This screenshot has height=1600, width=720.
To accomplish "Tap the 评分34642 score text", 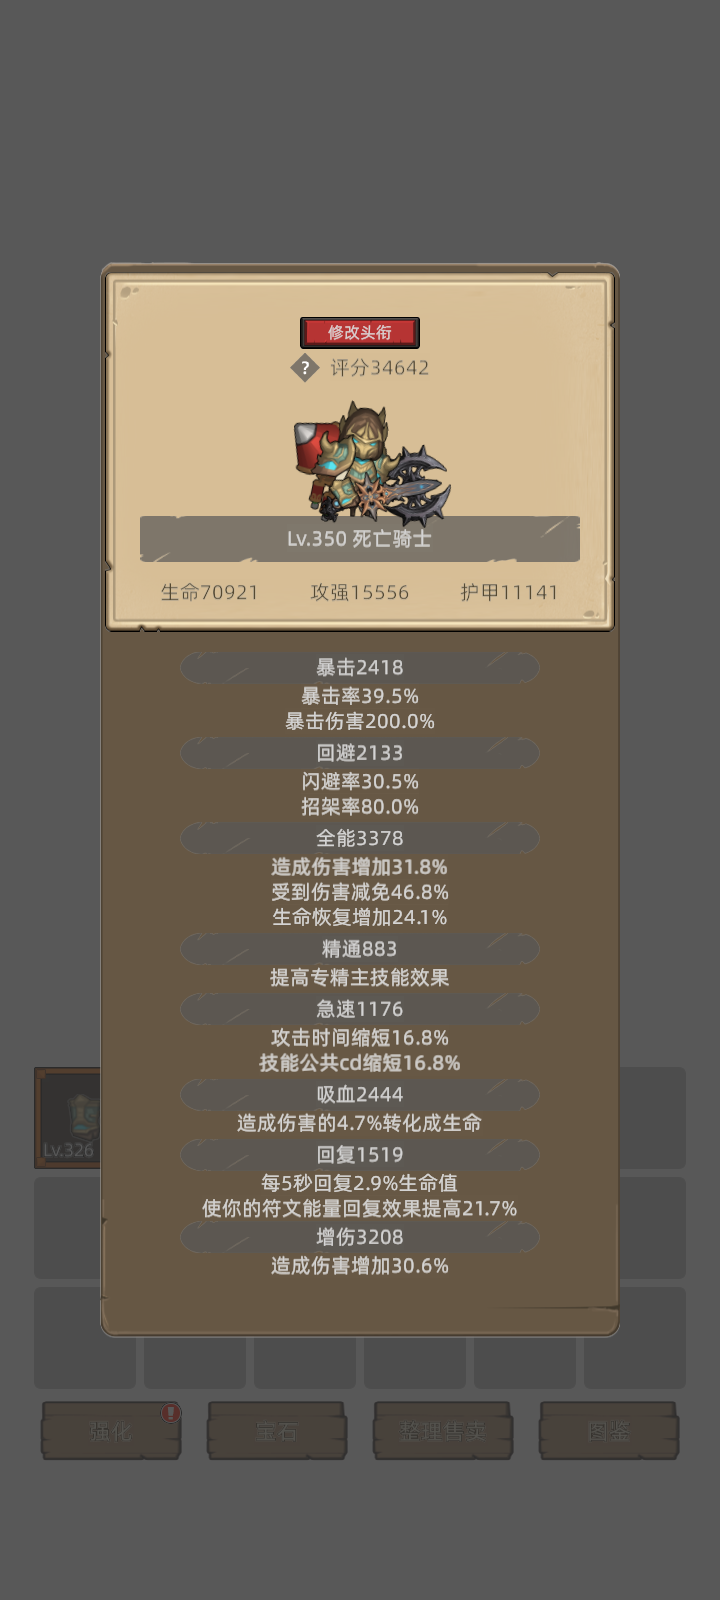I will coord(380,368).
